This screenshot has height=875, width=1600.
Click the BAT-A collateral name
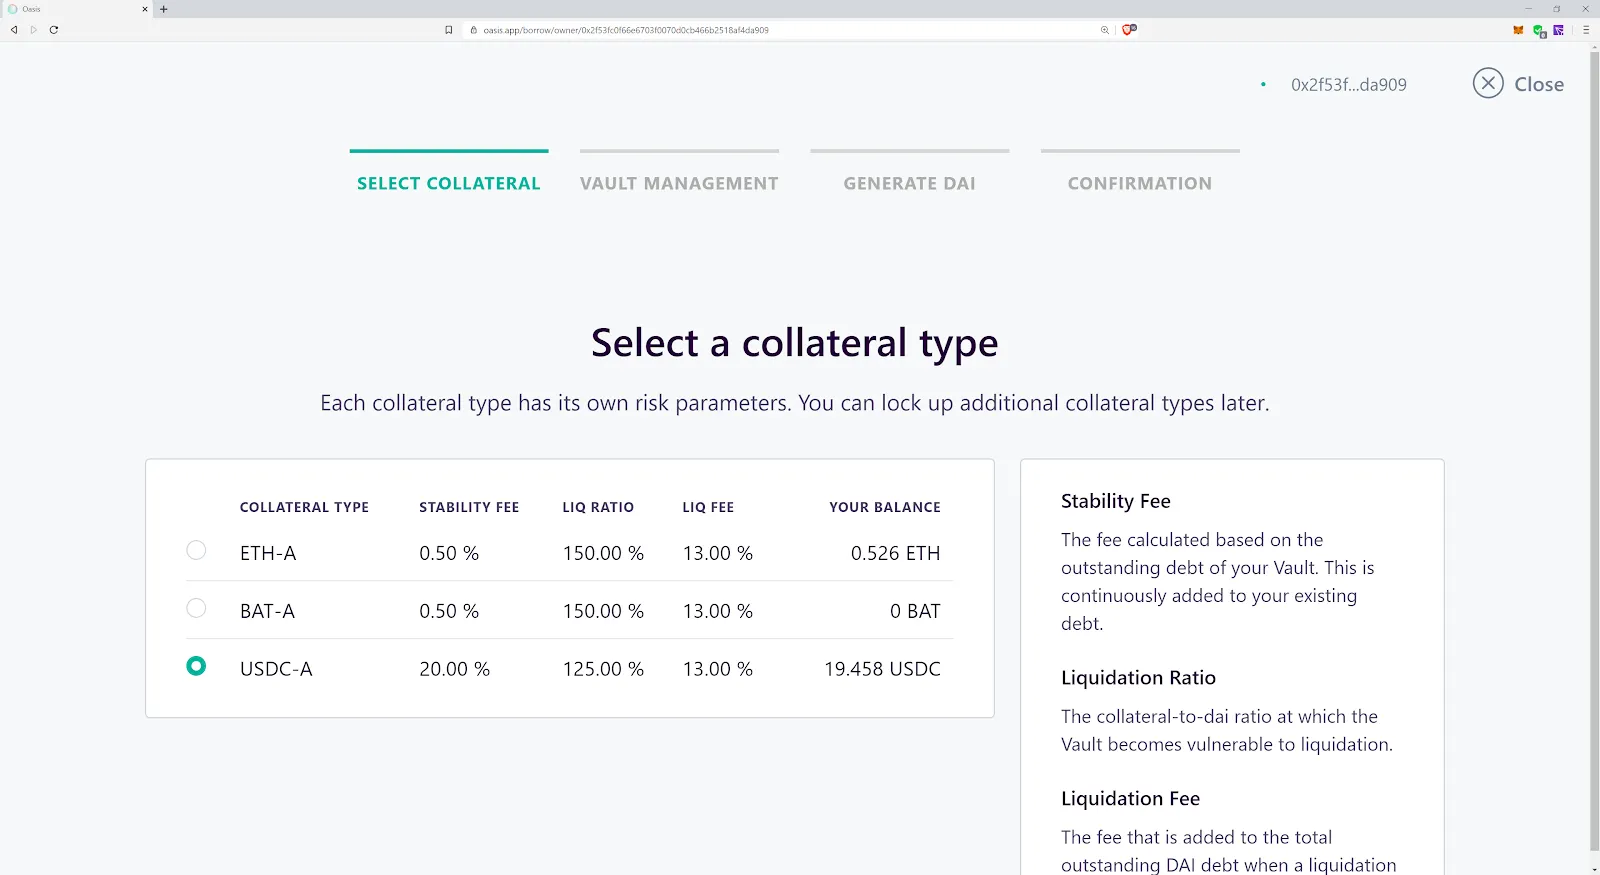(x=267, y=611)
